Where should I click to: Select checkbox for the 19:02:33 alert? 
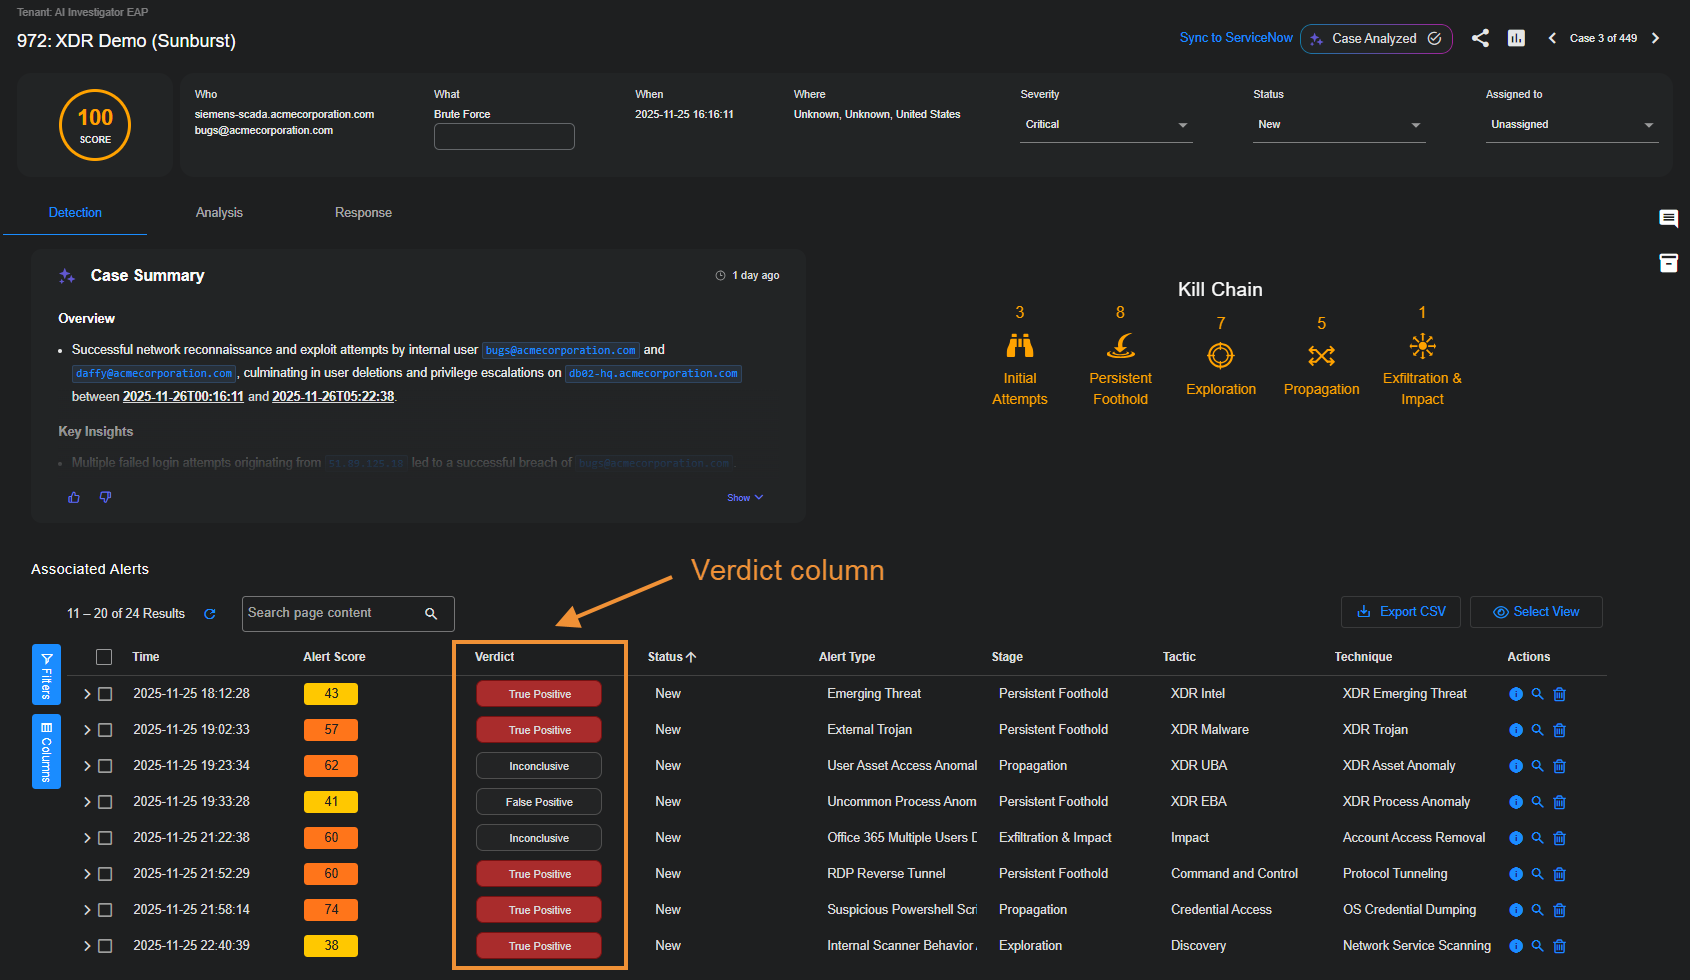(105, 730)
